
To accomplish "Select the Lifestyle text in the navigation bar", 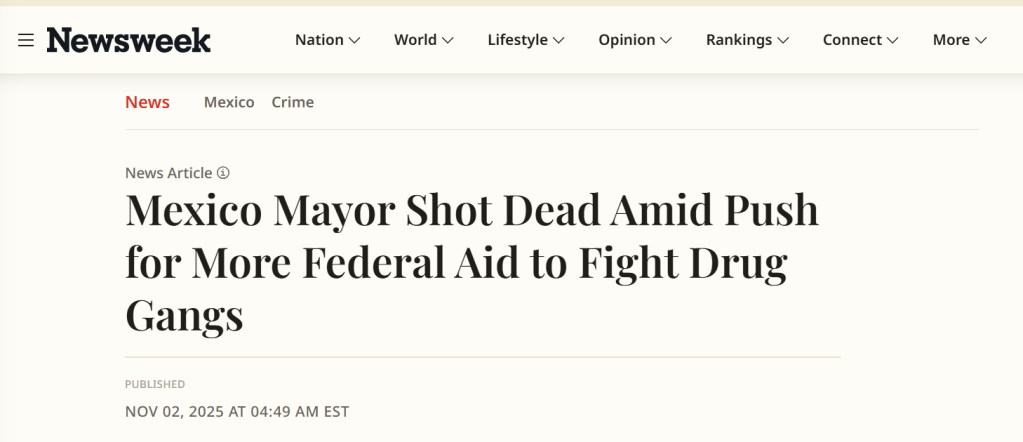I will pos(517,40).
